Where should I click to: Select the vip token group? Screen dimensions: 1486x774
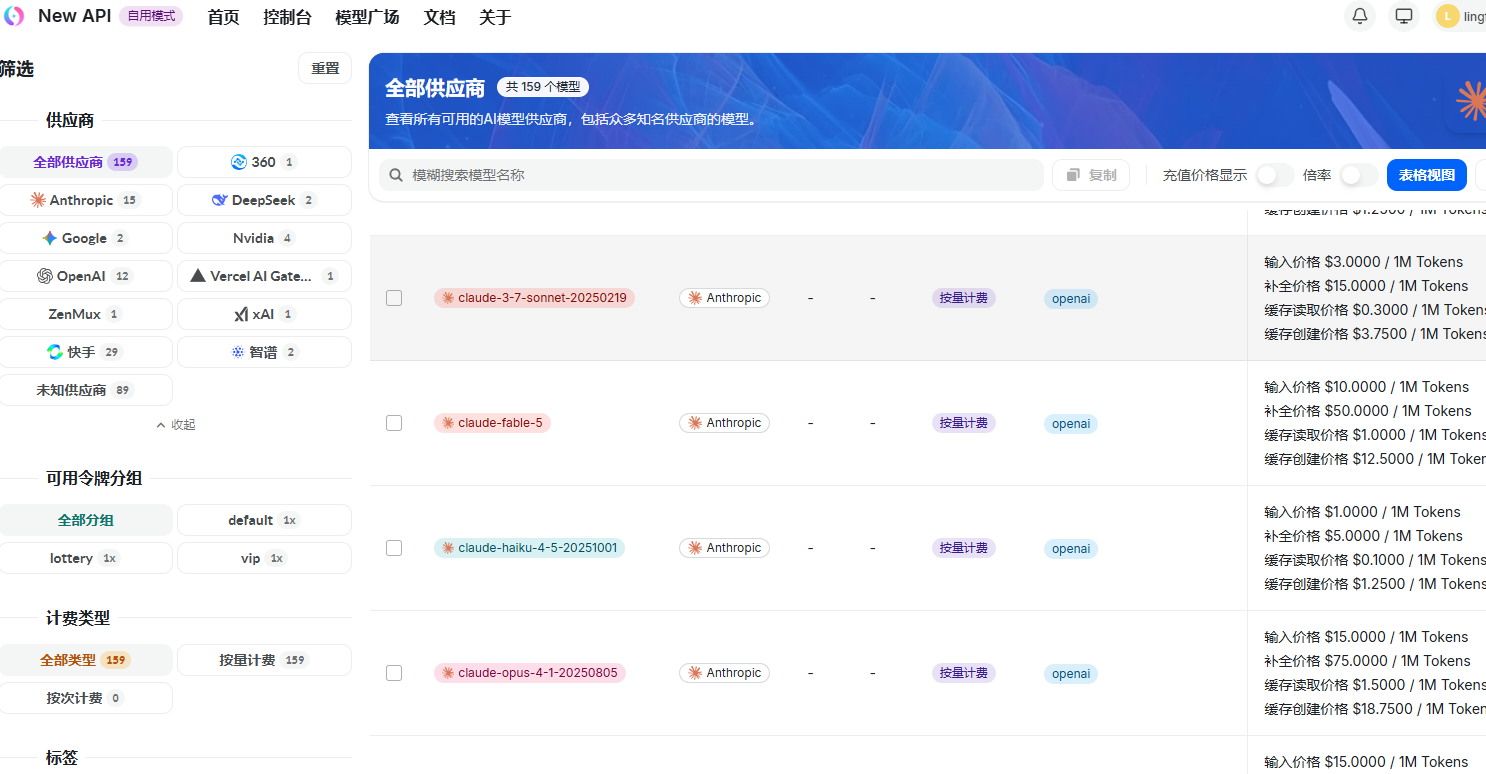coord(264,558)
